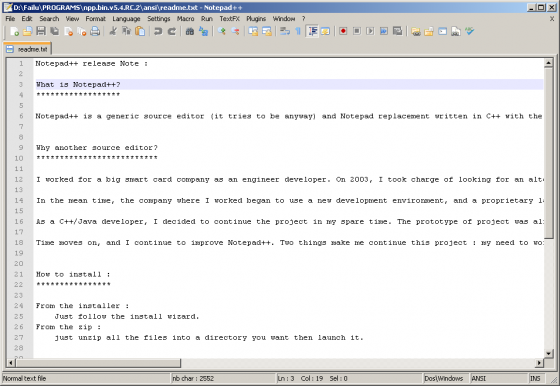The width and height of the screenshot is (560, 386).
Task: Close the current file via toolbar icon
Action: tap(68, 31)
